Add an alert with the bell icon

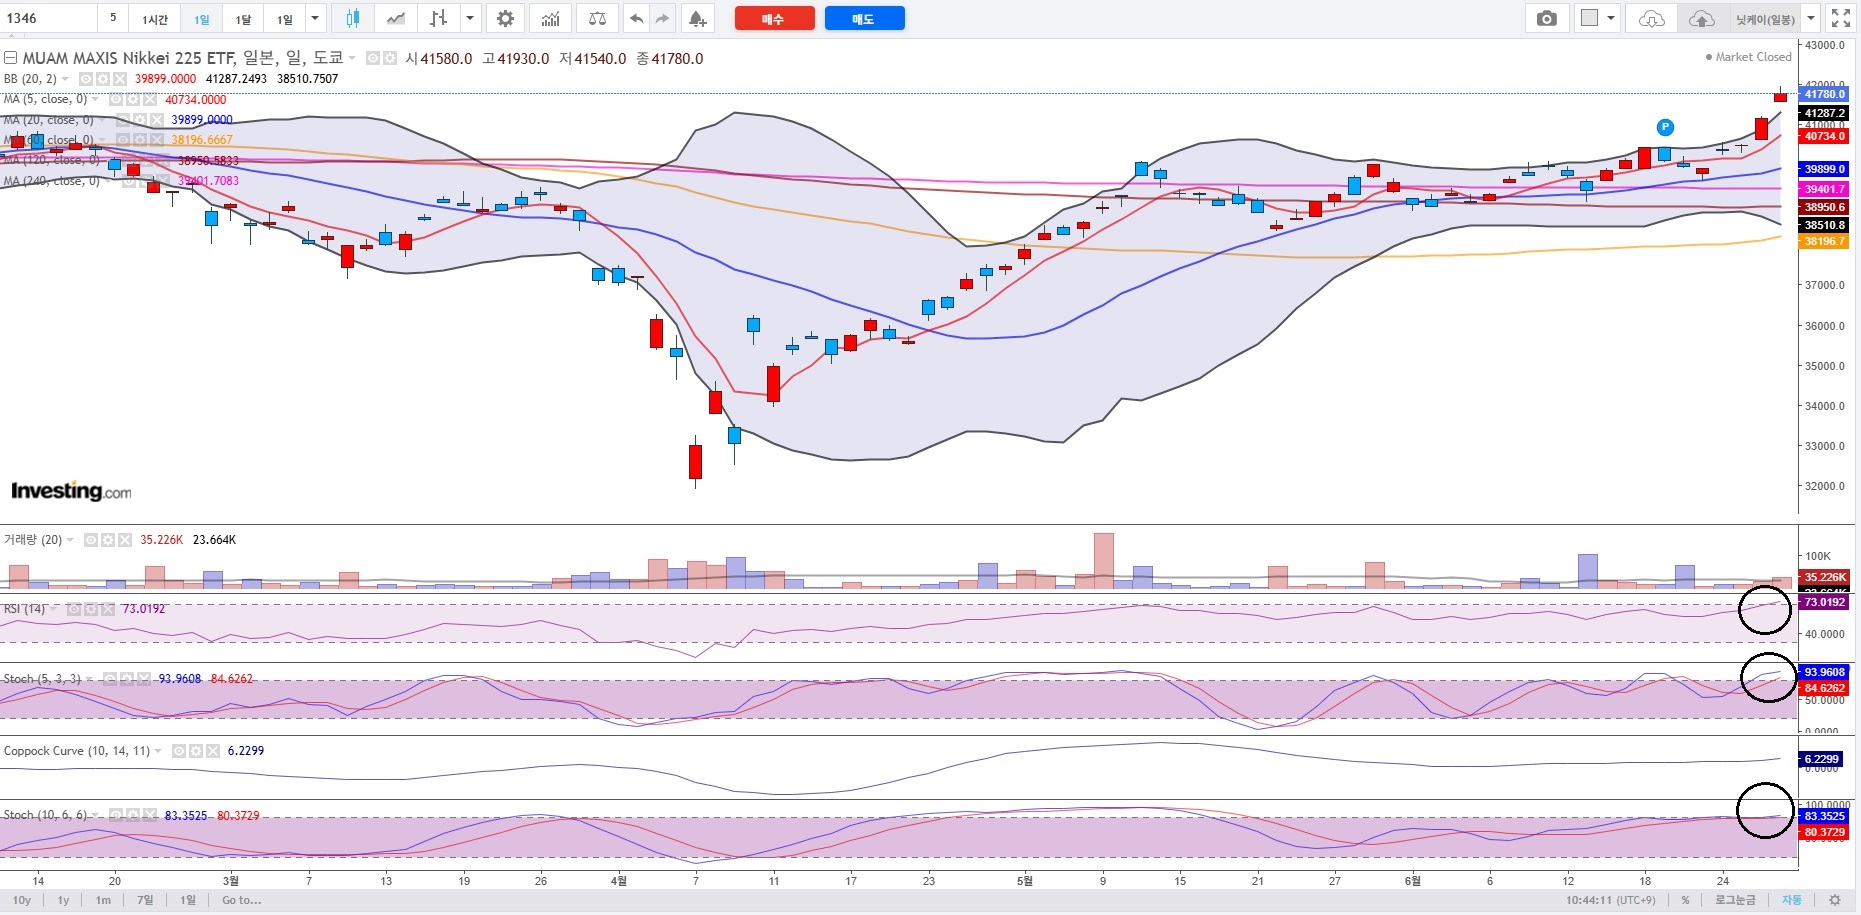tap(697, 18)
